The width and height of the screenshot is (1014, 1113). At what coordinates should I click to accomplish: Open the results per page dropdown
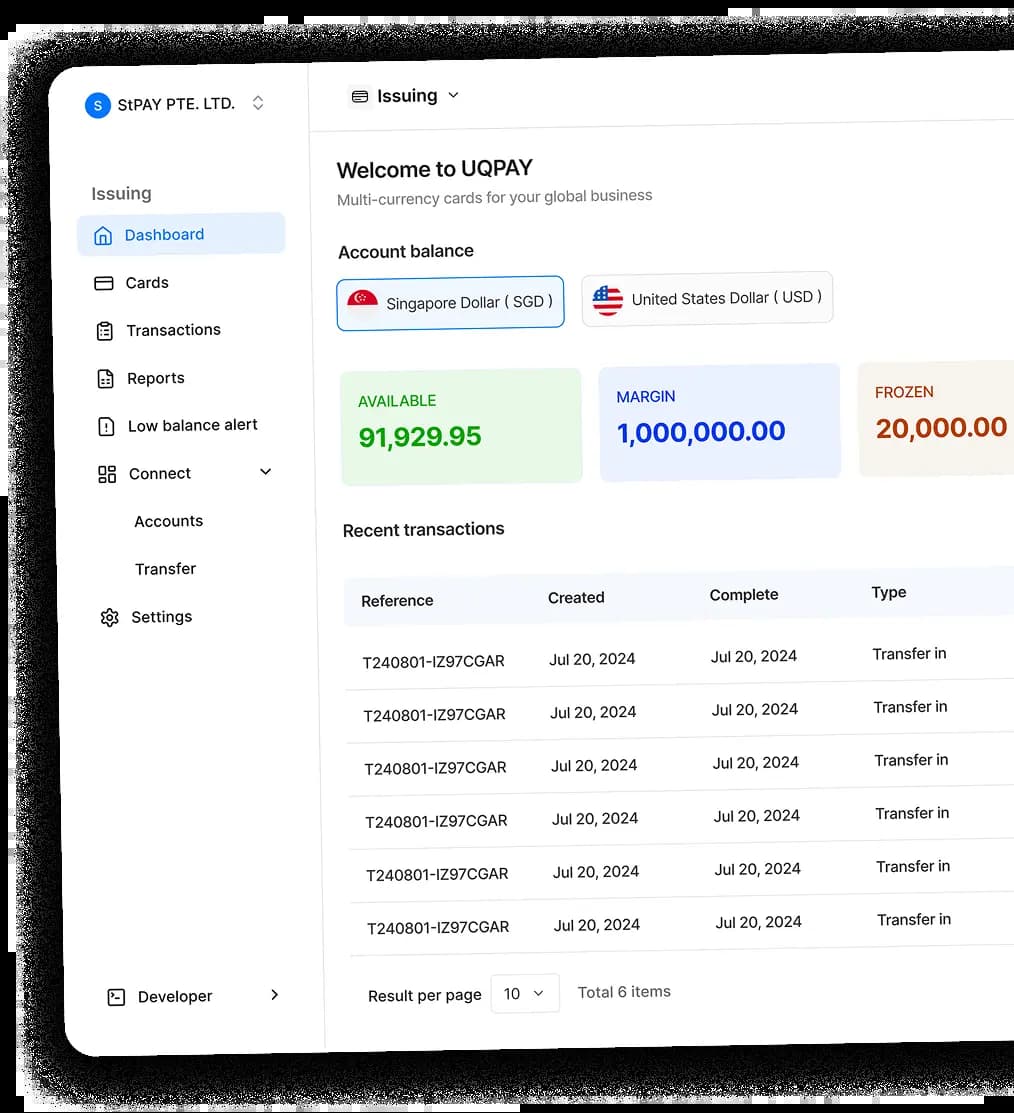[x=524, y=993]
